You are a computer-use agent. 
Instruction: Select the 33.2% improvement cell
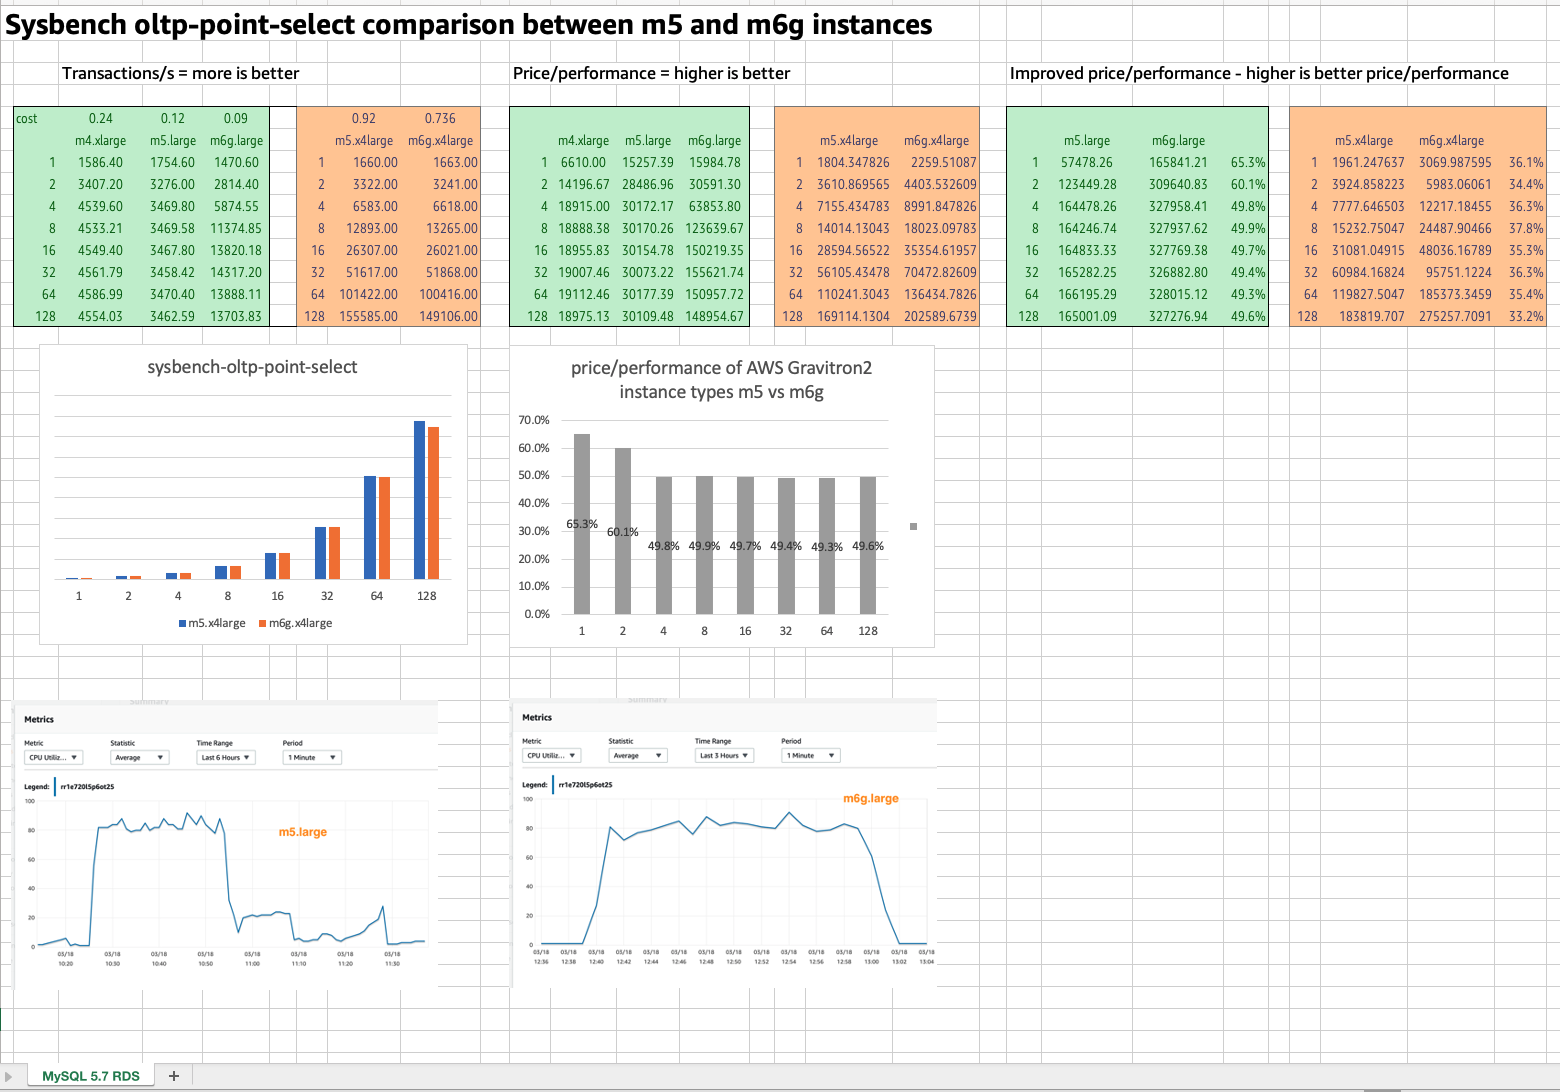point(1526,316)
